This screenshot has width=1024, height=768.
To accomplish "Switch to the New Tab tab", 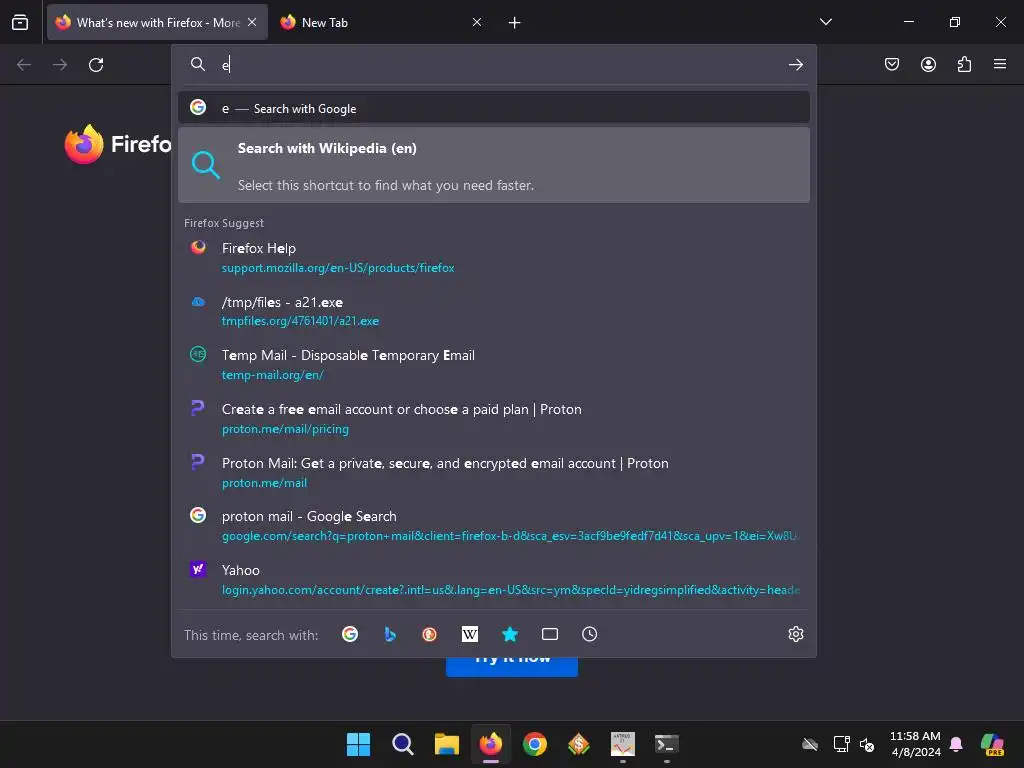I will [x=381, y=22].
